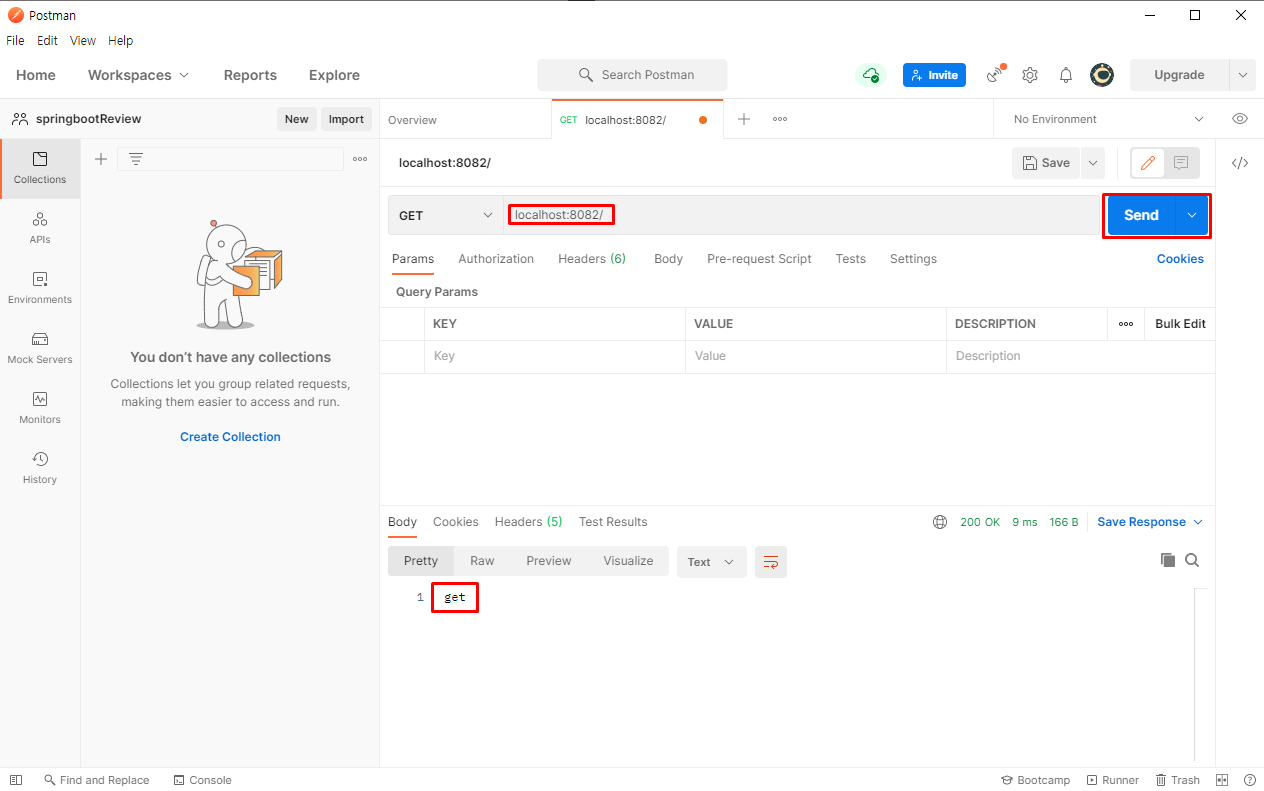
Task: Search the response magnifier icon
Action: 1192,560
